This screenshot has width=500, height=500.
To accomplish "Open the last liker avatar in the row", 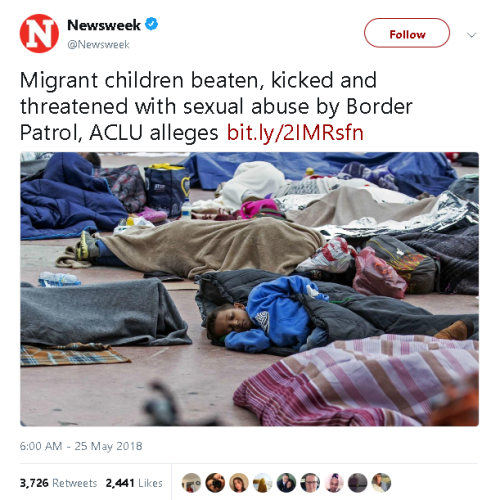I will [381, 483].
